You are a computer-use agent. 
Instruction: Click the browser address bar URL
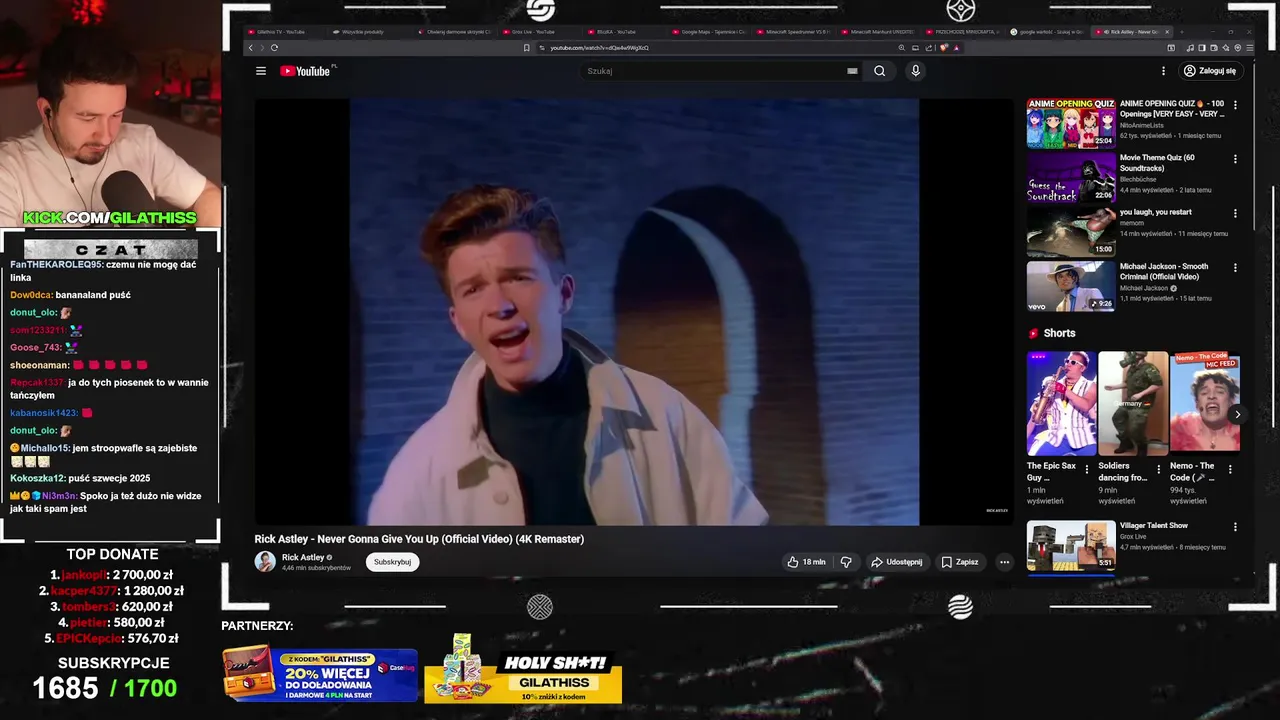pos(599,47)
